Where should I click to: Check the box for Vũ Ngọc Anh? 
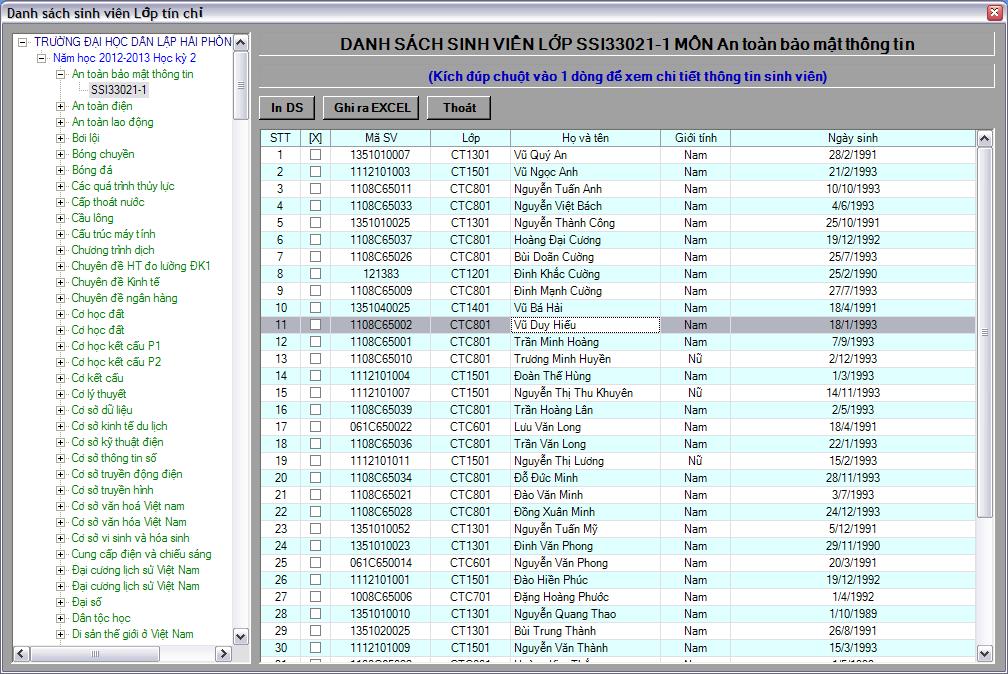[x=315, y=172]
